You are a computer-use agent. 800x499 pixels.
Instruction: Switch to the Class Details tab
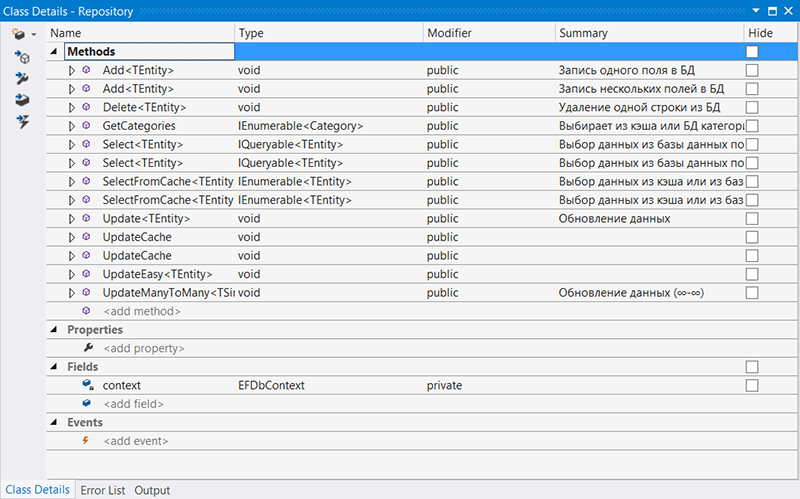38,489
